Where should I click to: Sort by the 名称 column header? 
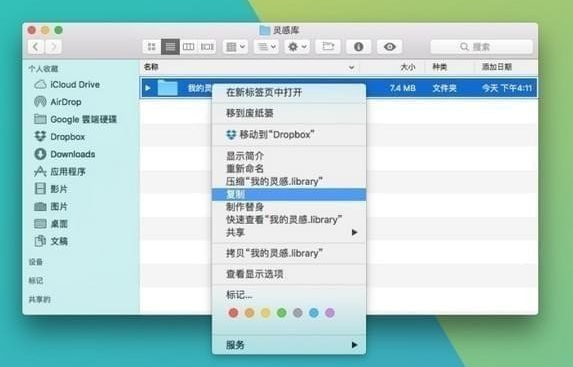click(151, 67)
